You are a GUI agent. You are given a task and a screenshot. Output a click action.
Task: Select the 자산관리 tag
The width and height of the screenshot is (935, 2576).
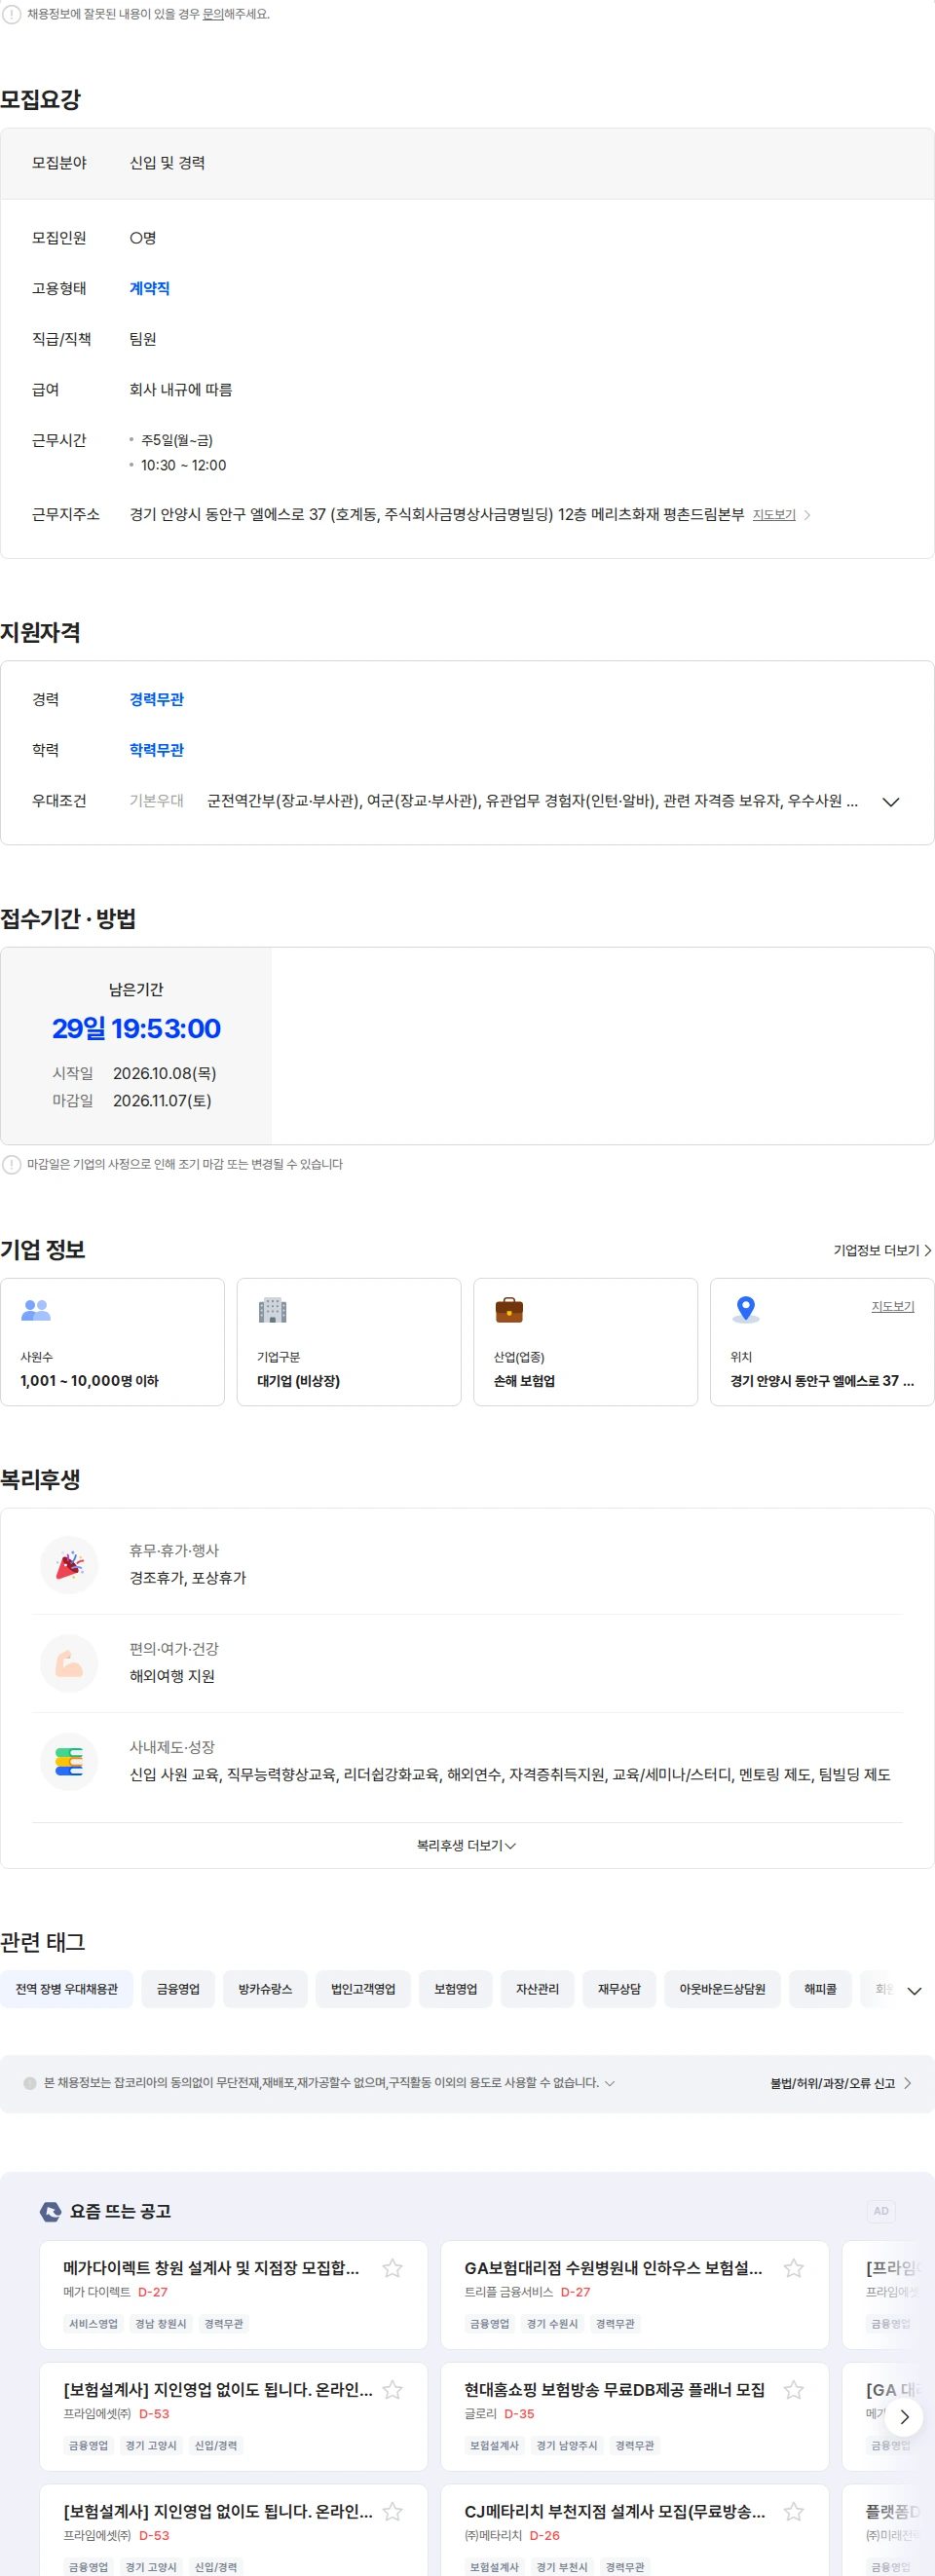[537, 1989]
